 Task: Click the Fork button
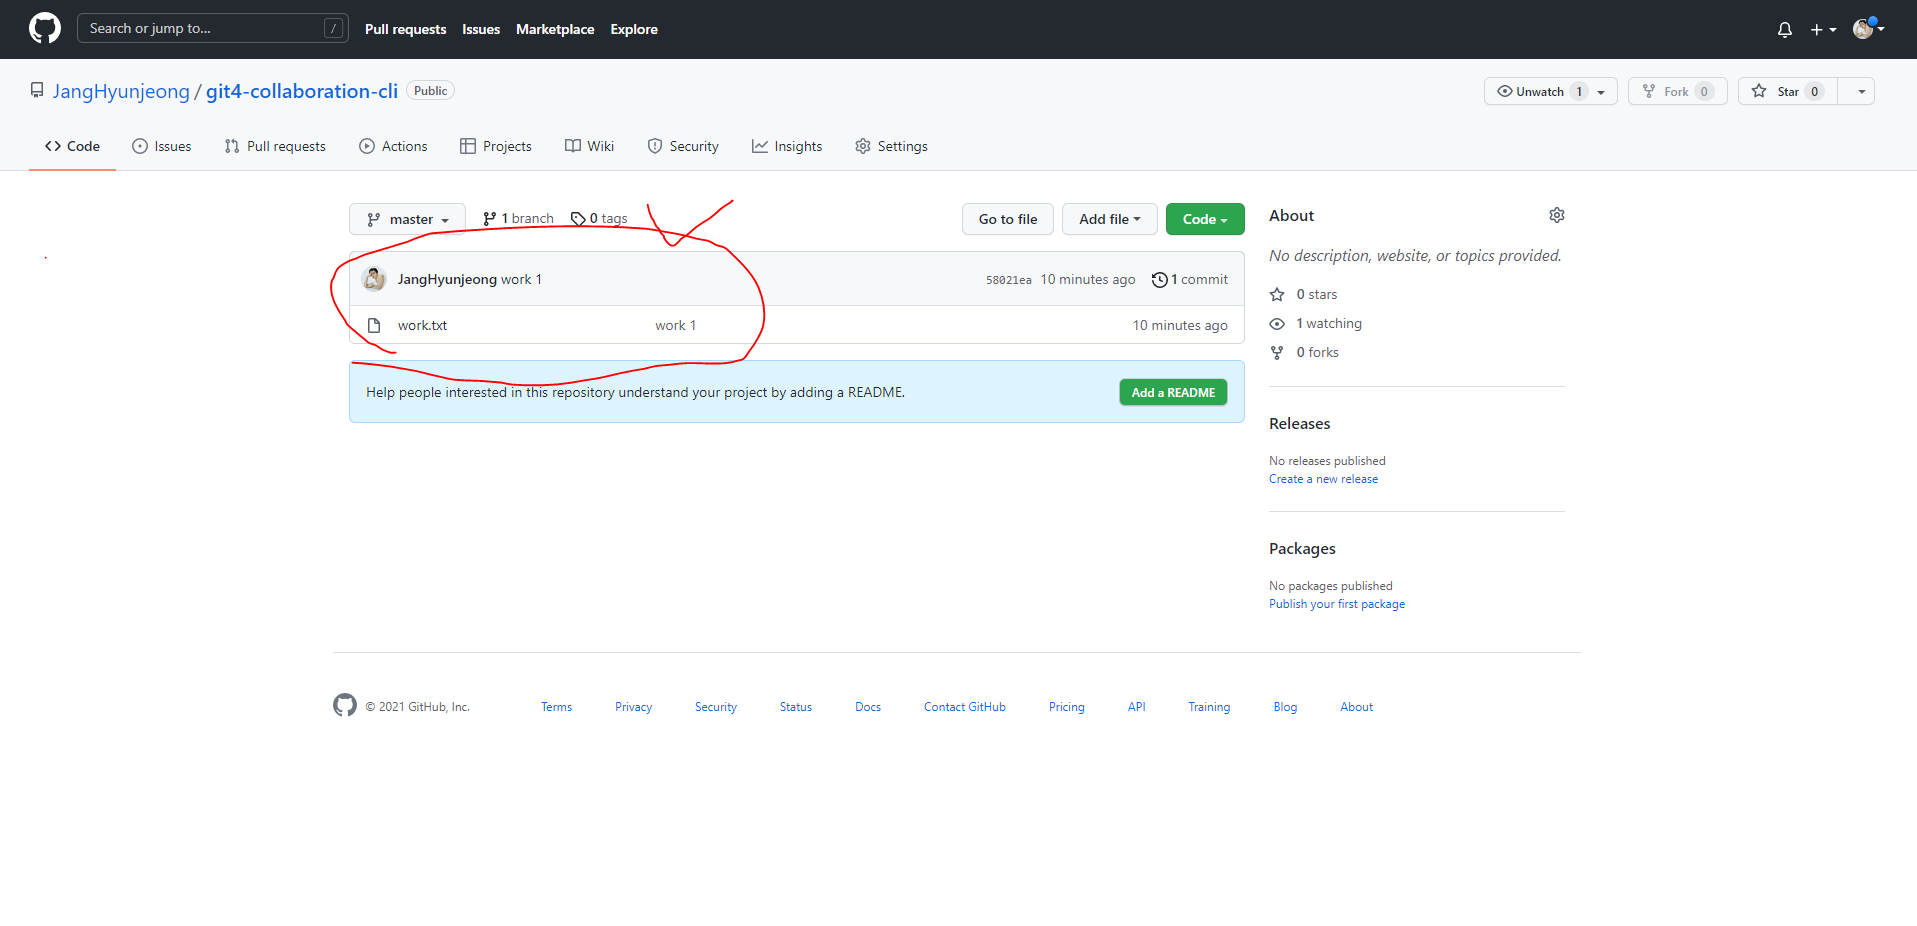click(1677, 91)
